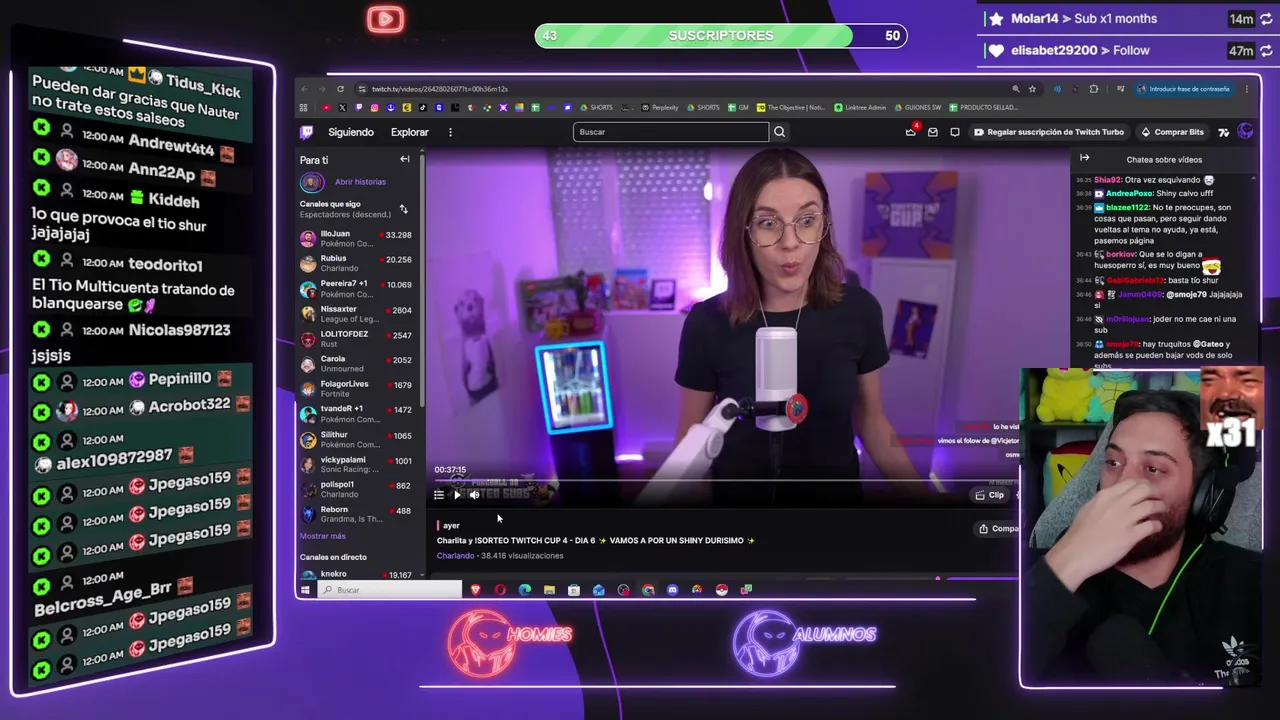
Task: Click the Comprar Bits button
Action: coord(1172,132)
